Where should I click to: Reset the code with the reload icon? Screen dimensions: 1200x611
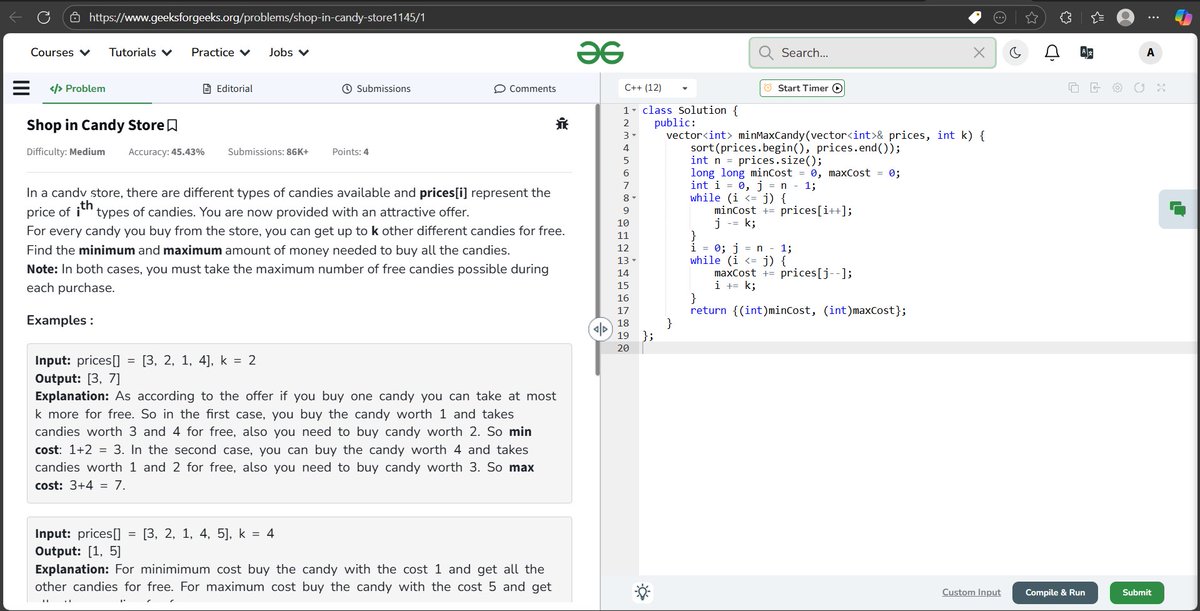pyautogui.click(x=1139, y=88)
